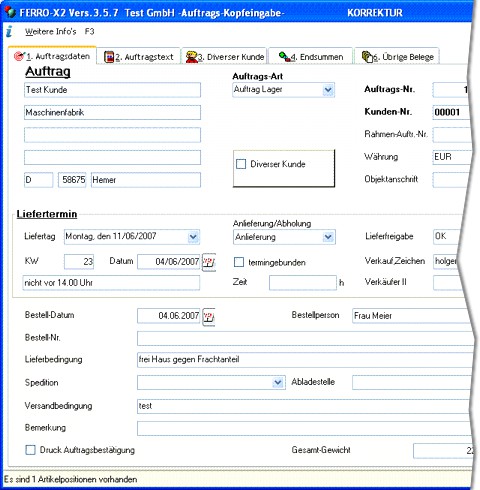The image size is (480, 490).
Task: Click the FERRO-X2 title bar app icon
Action: click(x=10, y=12)
